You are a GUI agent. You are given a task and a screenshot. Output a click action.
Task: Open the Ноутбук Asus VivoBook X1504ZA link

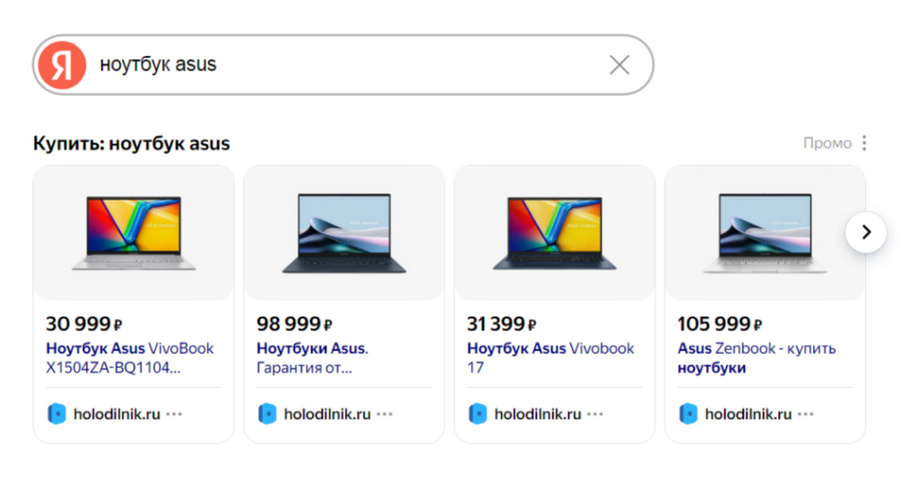[x=130, y=358]
